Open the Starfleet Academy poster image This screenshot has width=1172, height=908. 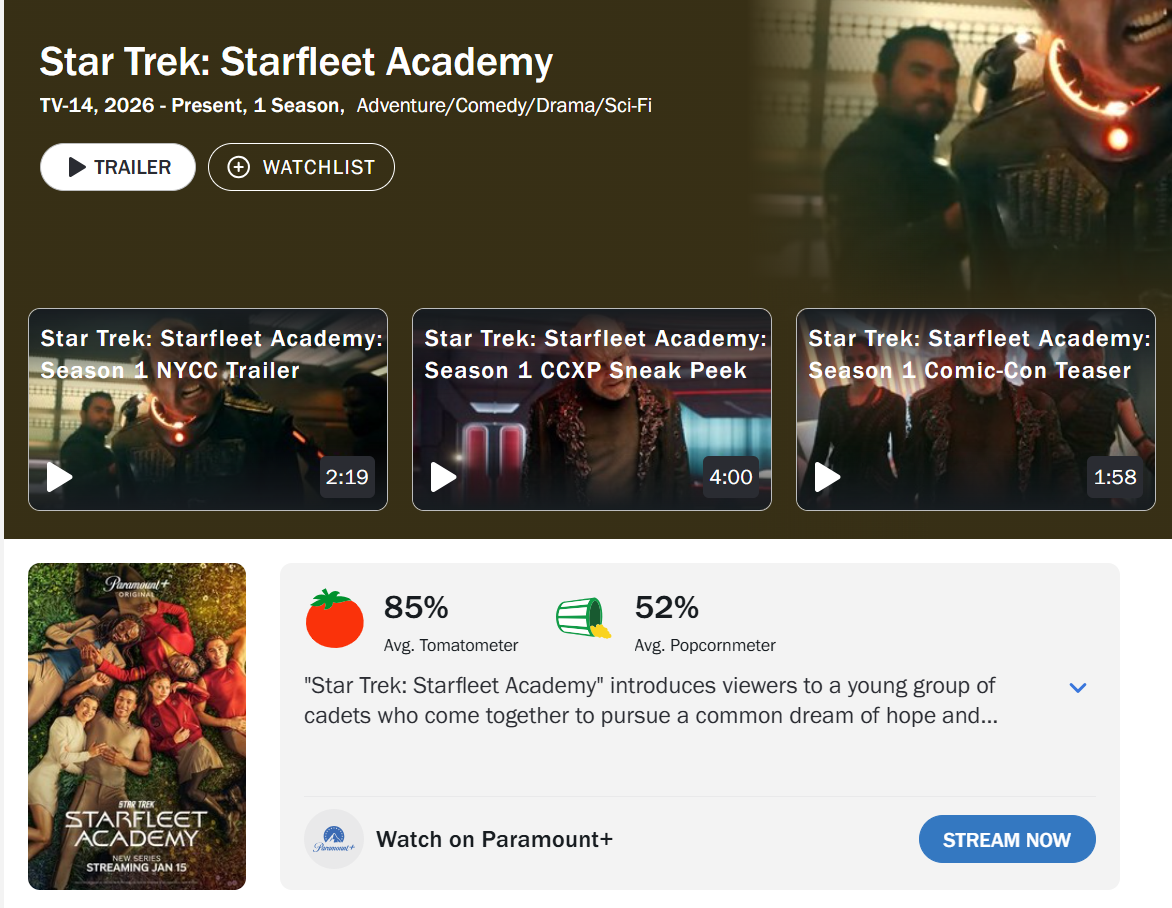coord(137,726)
